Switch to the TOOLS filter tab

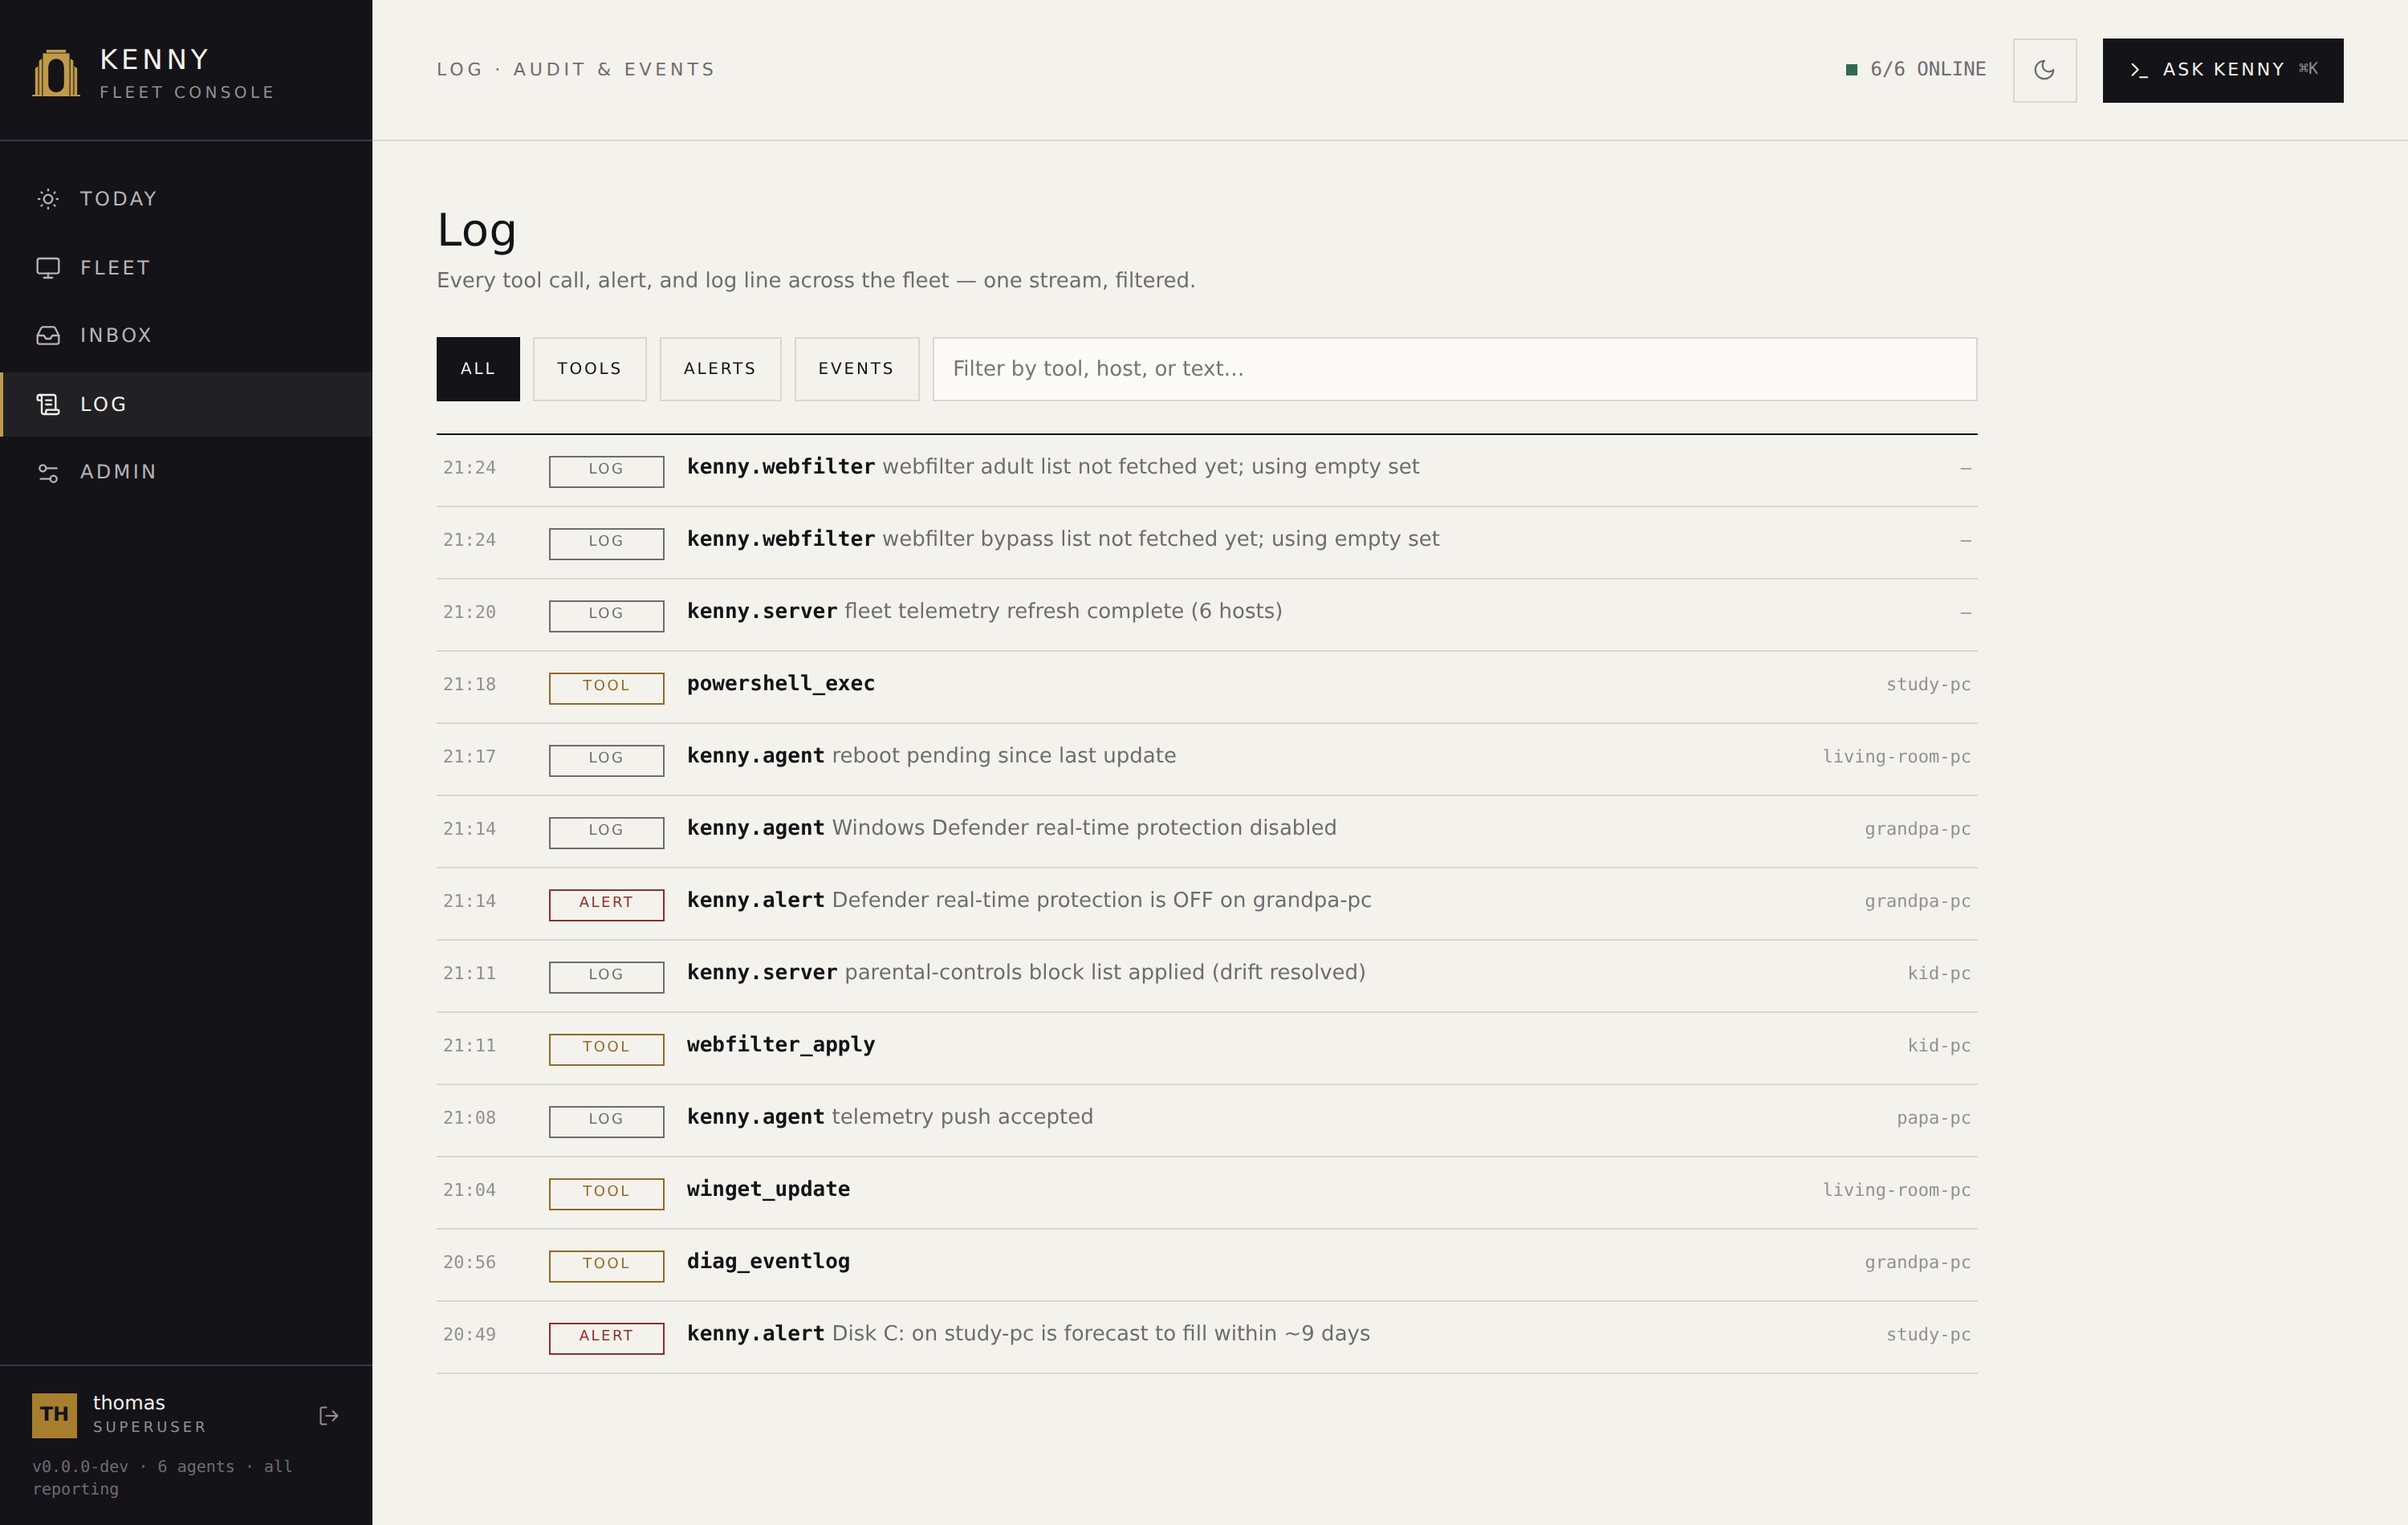coord(589,369)
